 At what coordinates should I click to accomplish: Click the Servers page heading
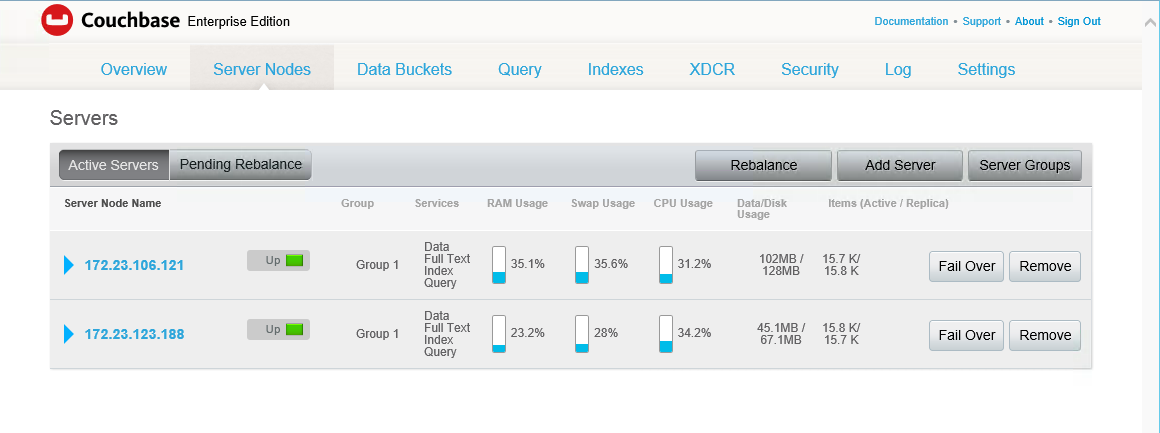84,118
